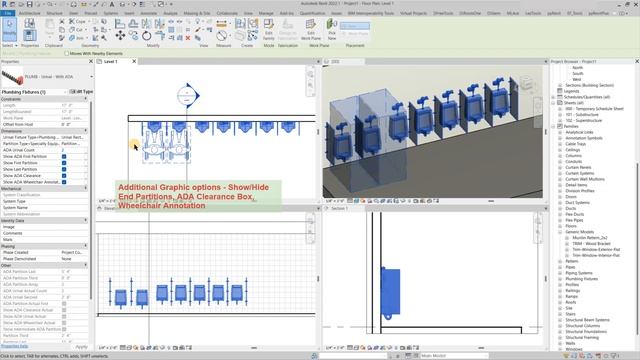Screen dimensions: 640x360
Task: Click the Apply button in Properties
Action: (x=82, y=347)
